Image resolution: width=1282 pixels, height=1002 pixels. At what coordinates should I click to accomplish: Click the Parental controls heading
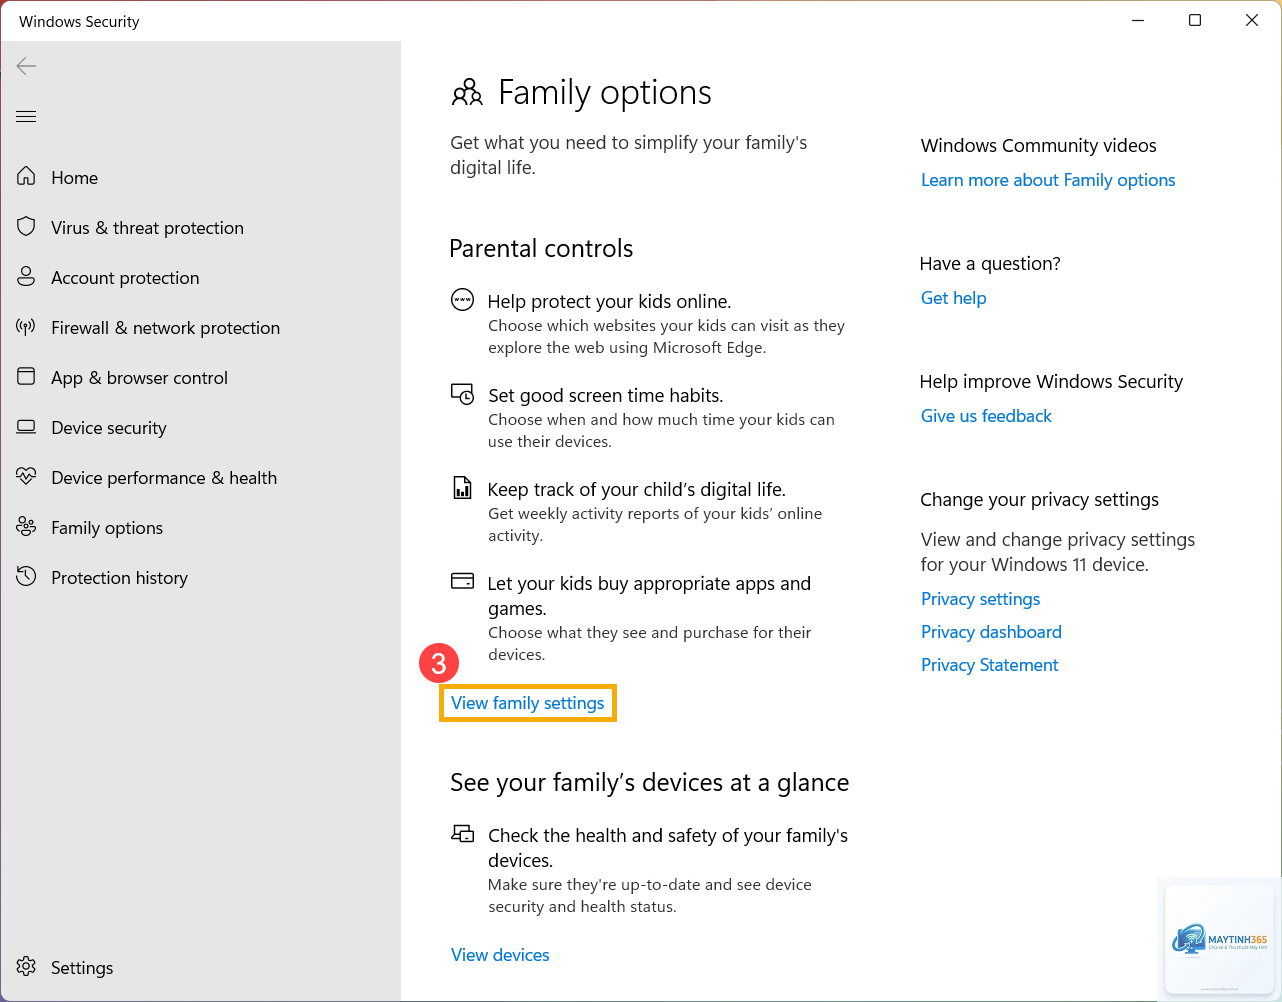[x=541, y=249]
